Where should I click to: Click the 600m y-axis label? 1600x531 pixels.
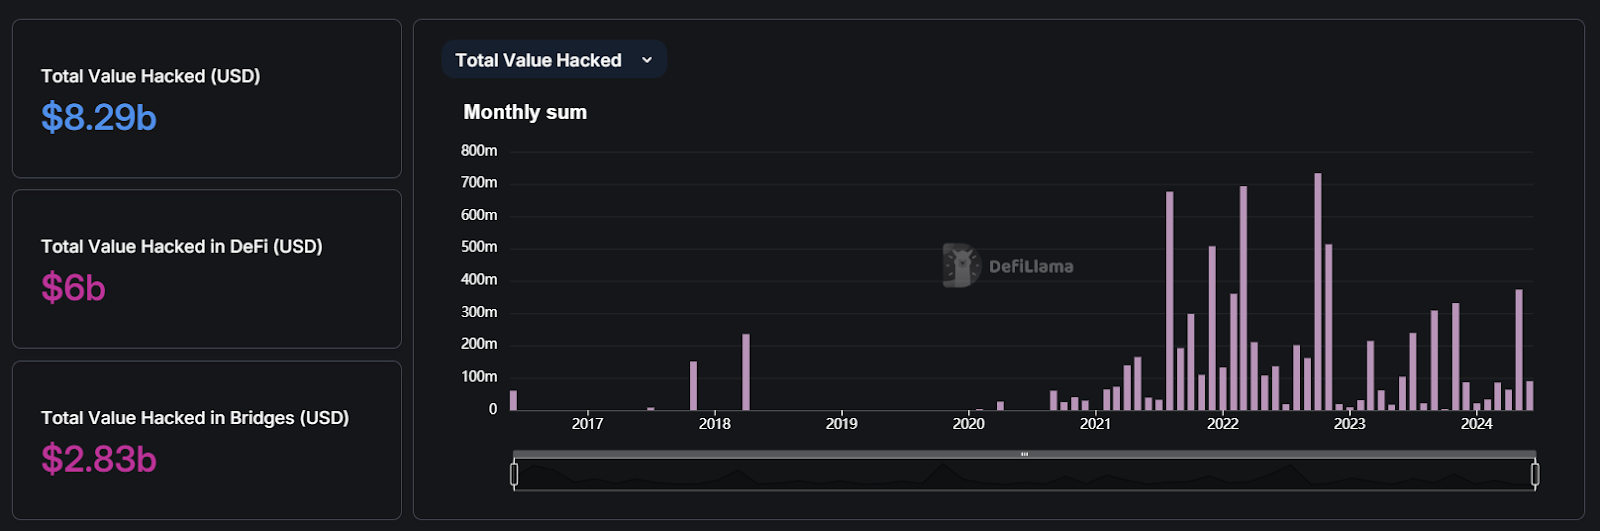(x=478, y=215)
